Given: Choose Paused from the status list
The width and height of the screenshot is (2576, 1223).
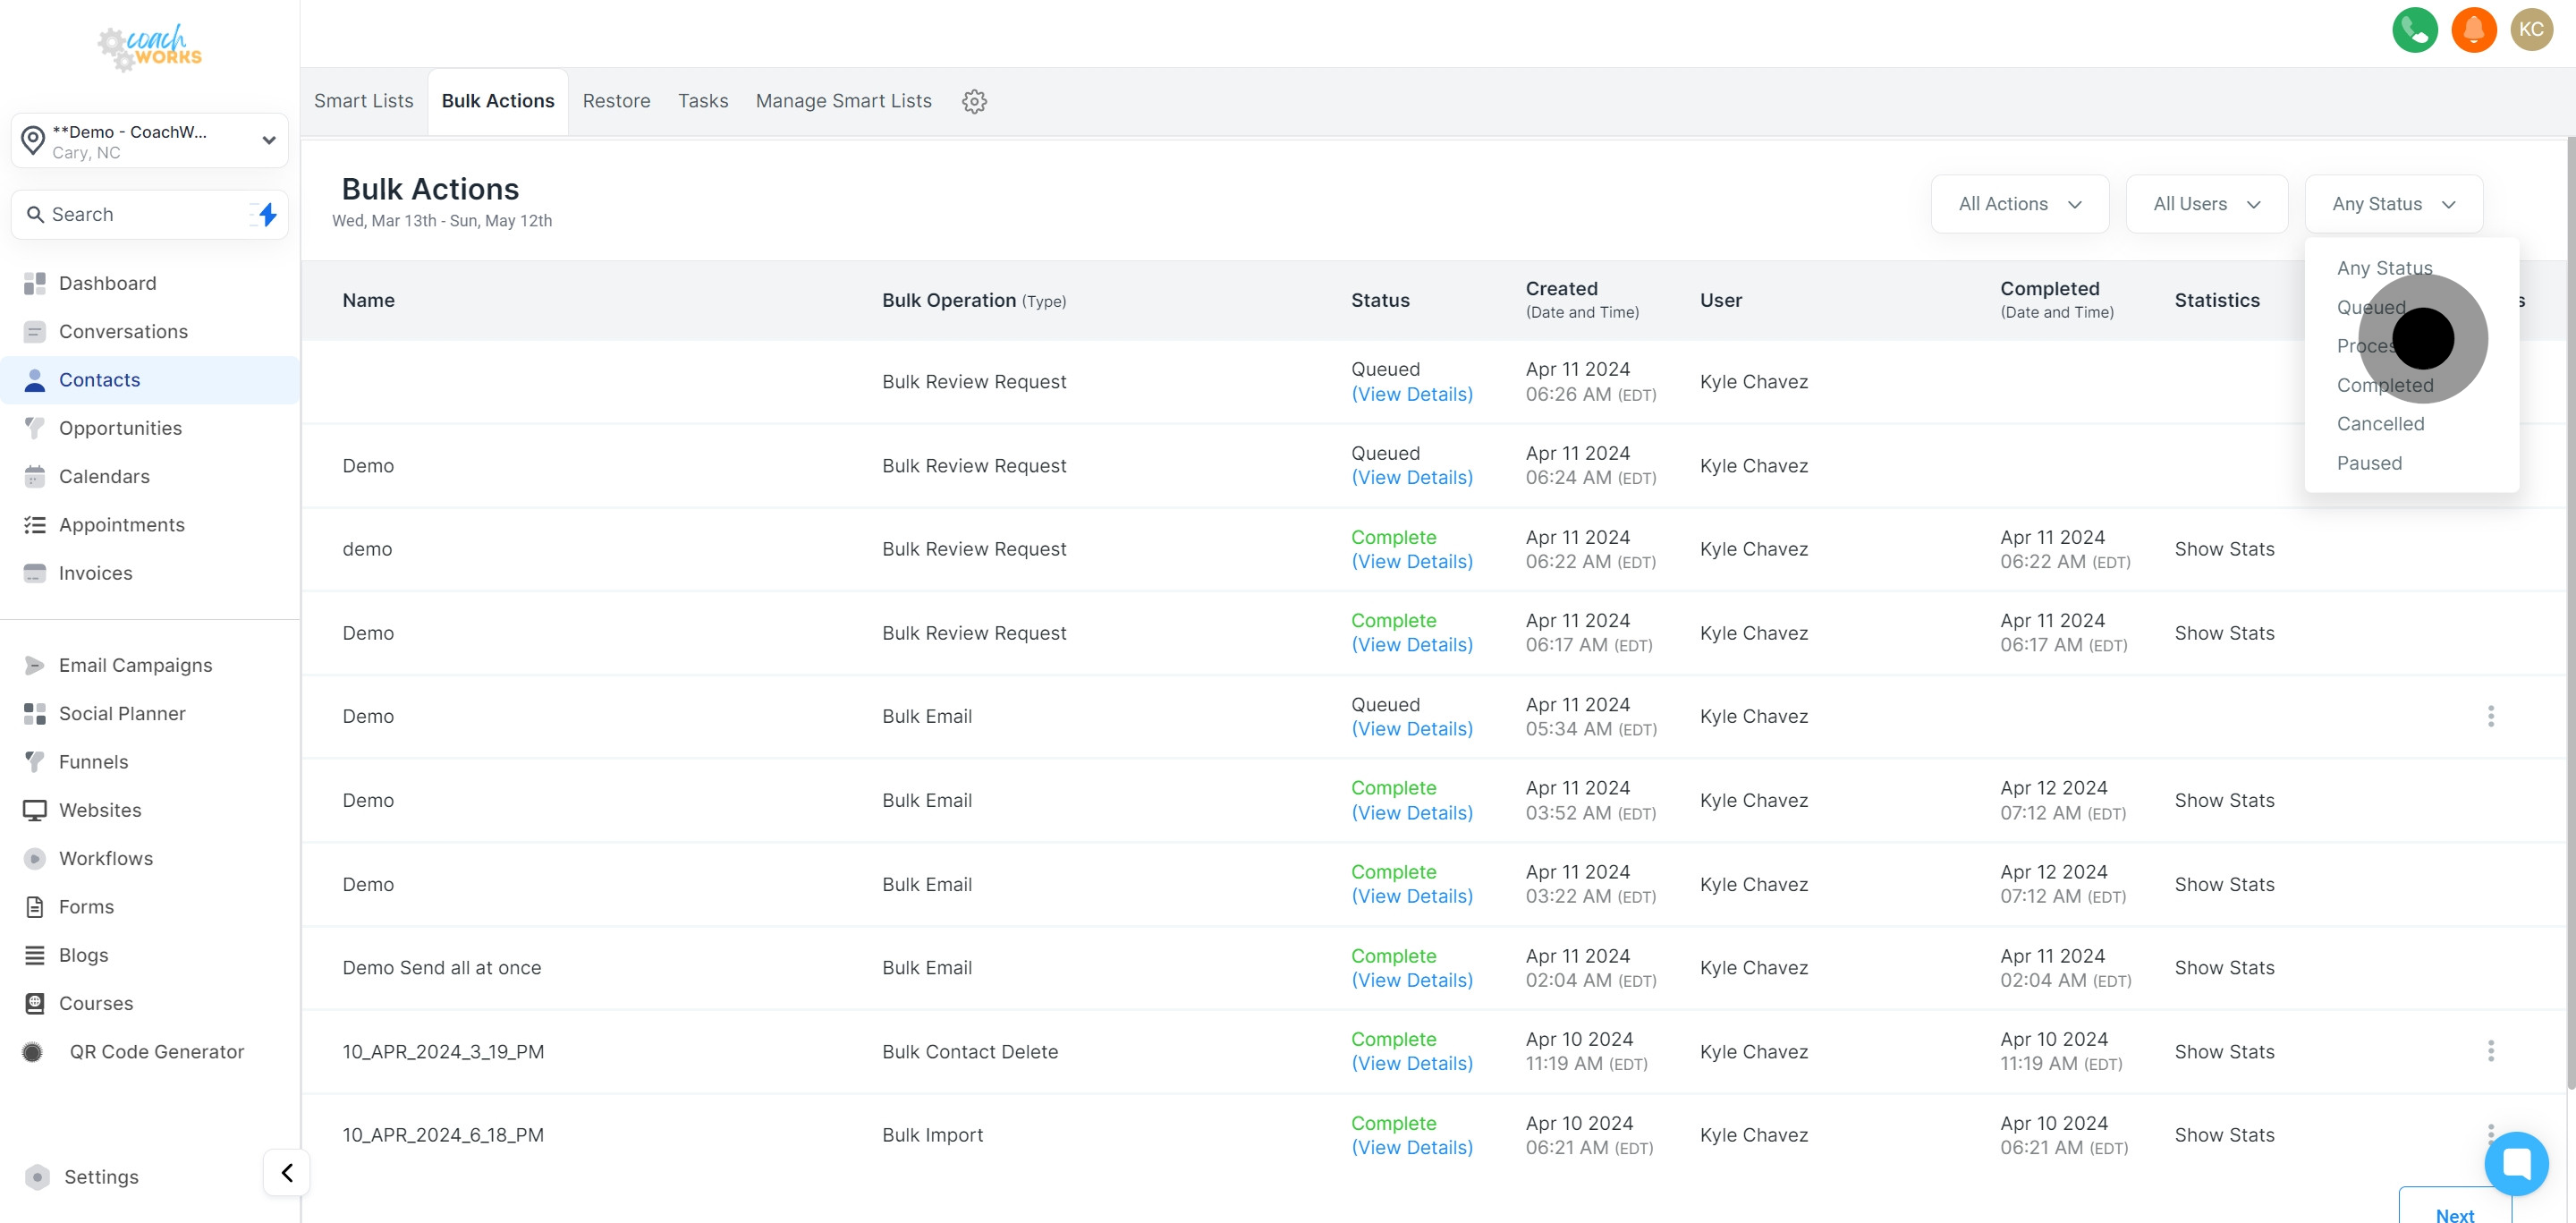Looking at the screenshot, I should point(2369,463).
